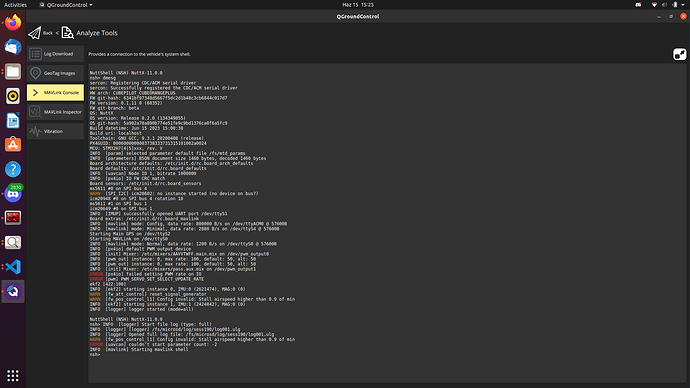This screenshot has width=690, height=388.
Task: Show Applications grid button
Action: [x=13, y=375]
